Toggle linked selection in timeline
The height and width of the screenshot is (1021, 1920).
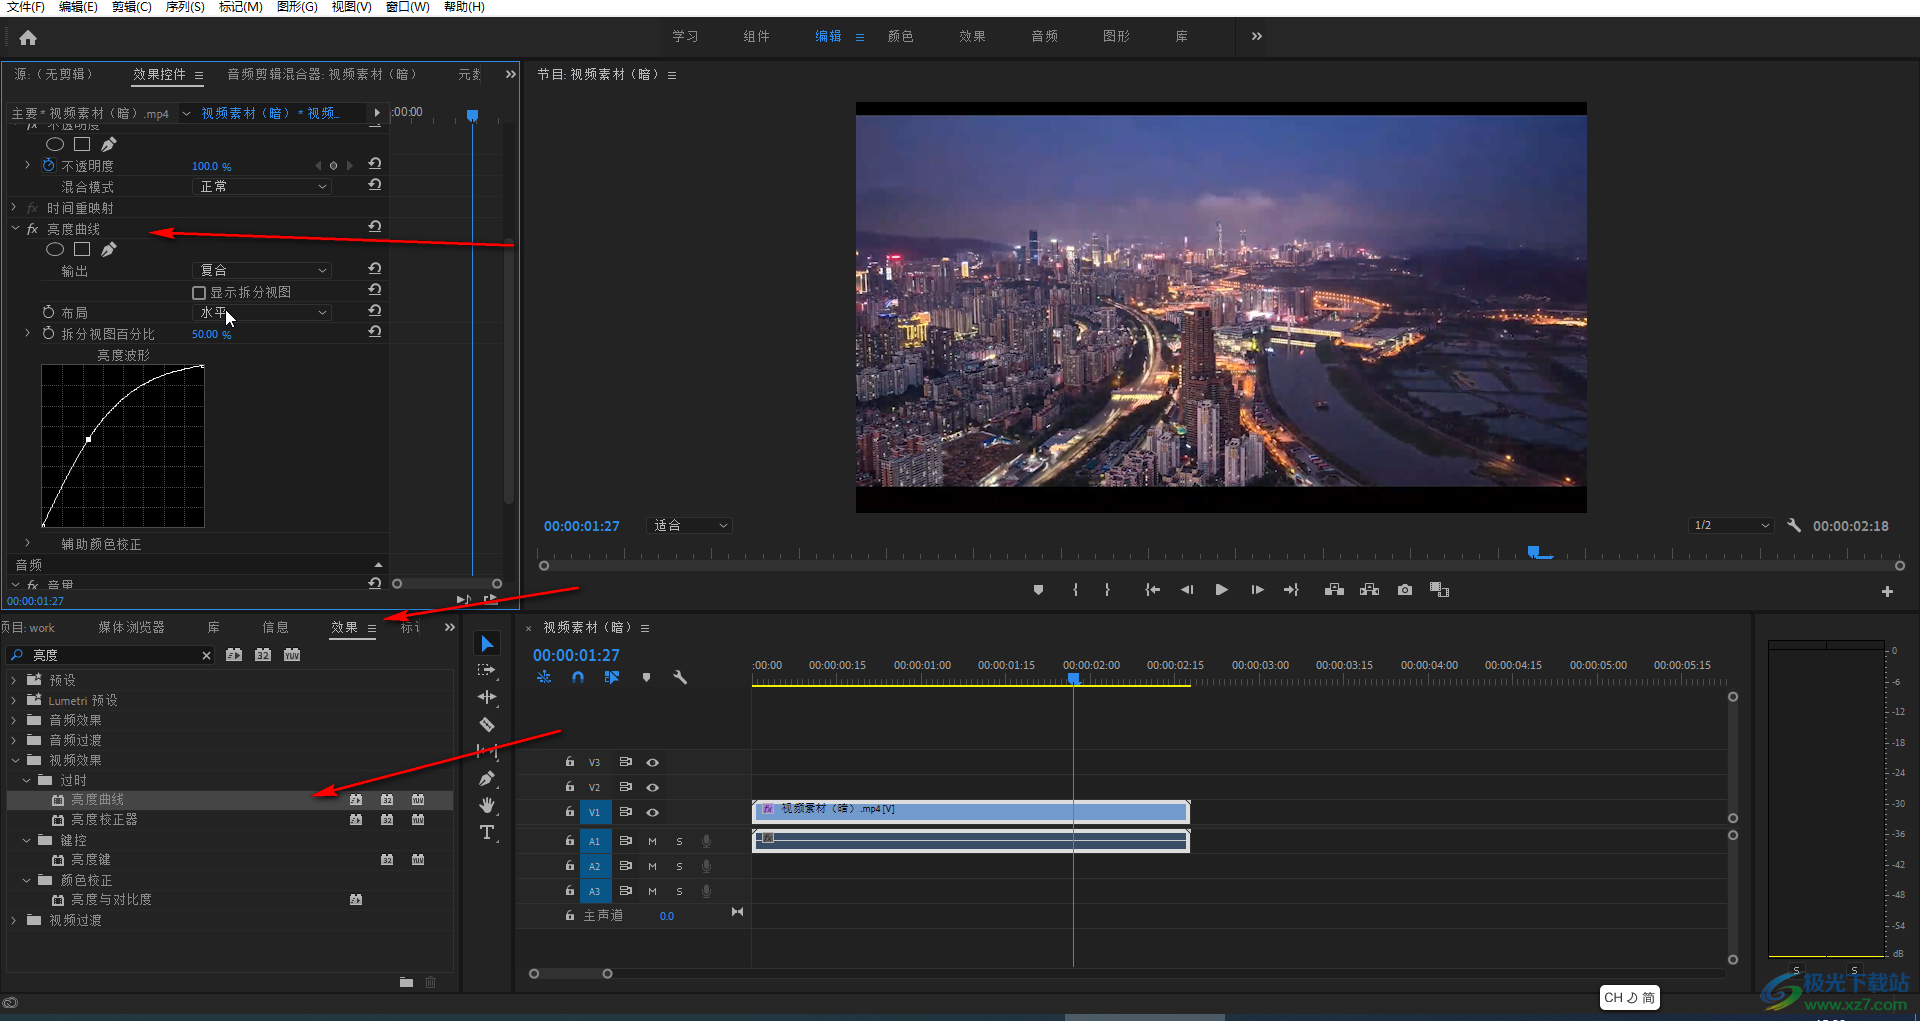(612, 677)
